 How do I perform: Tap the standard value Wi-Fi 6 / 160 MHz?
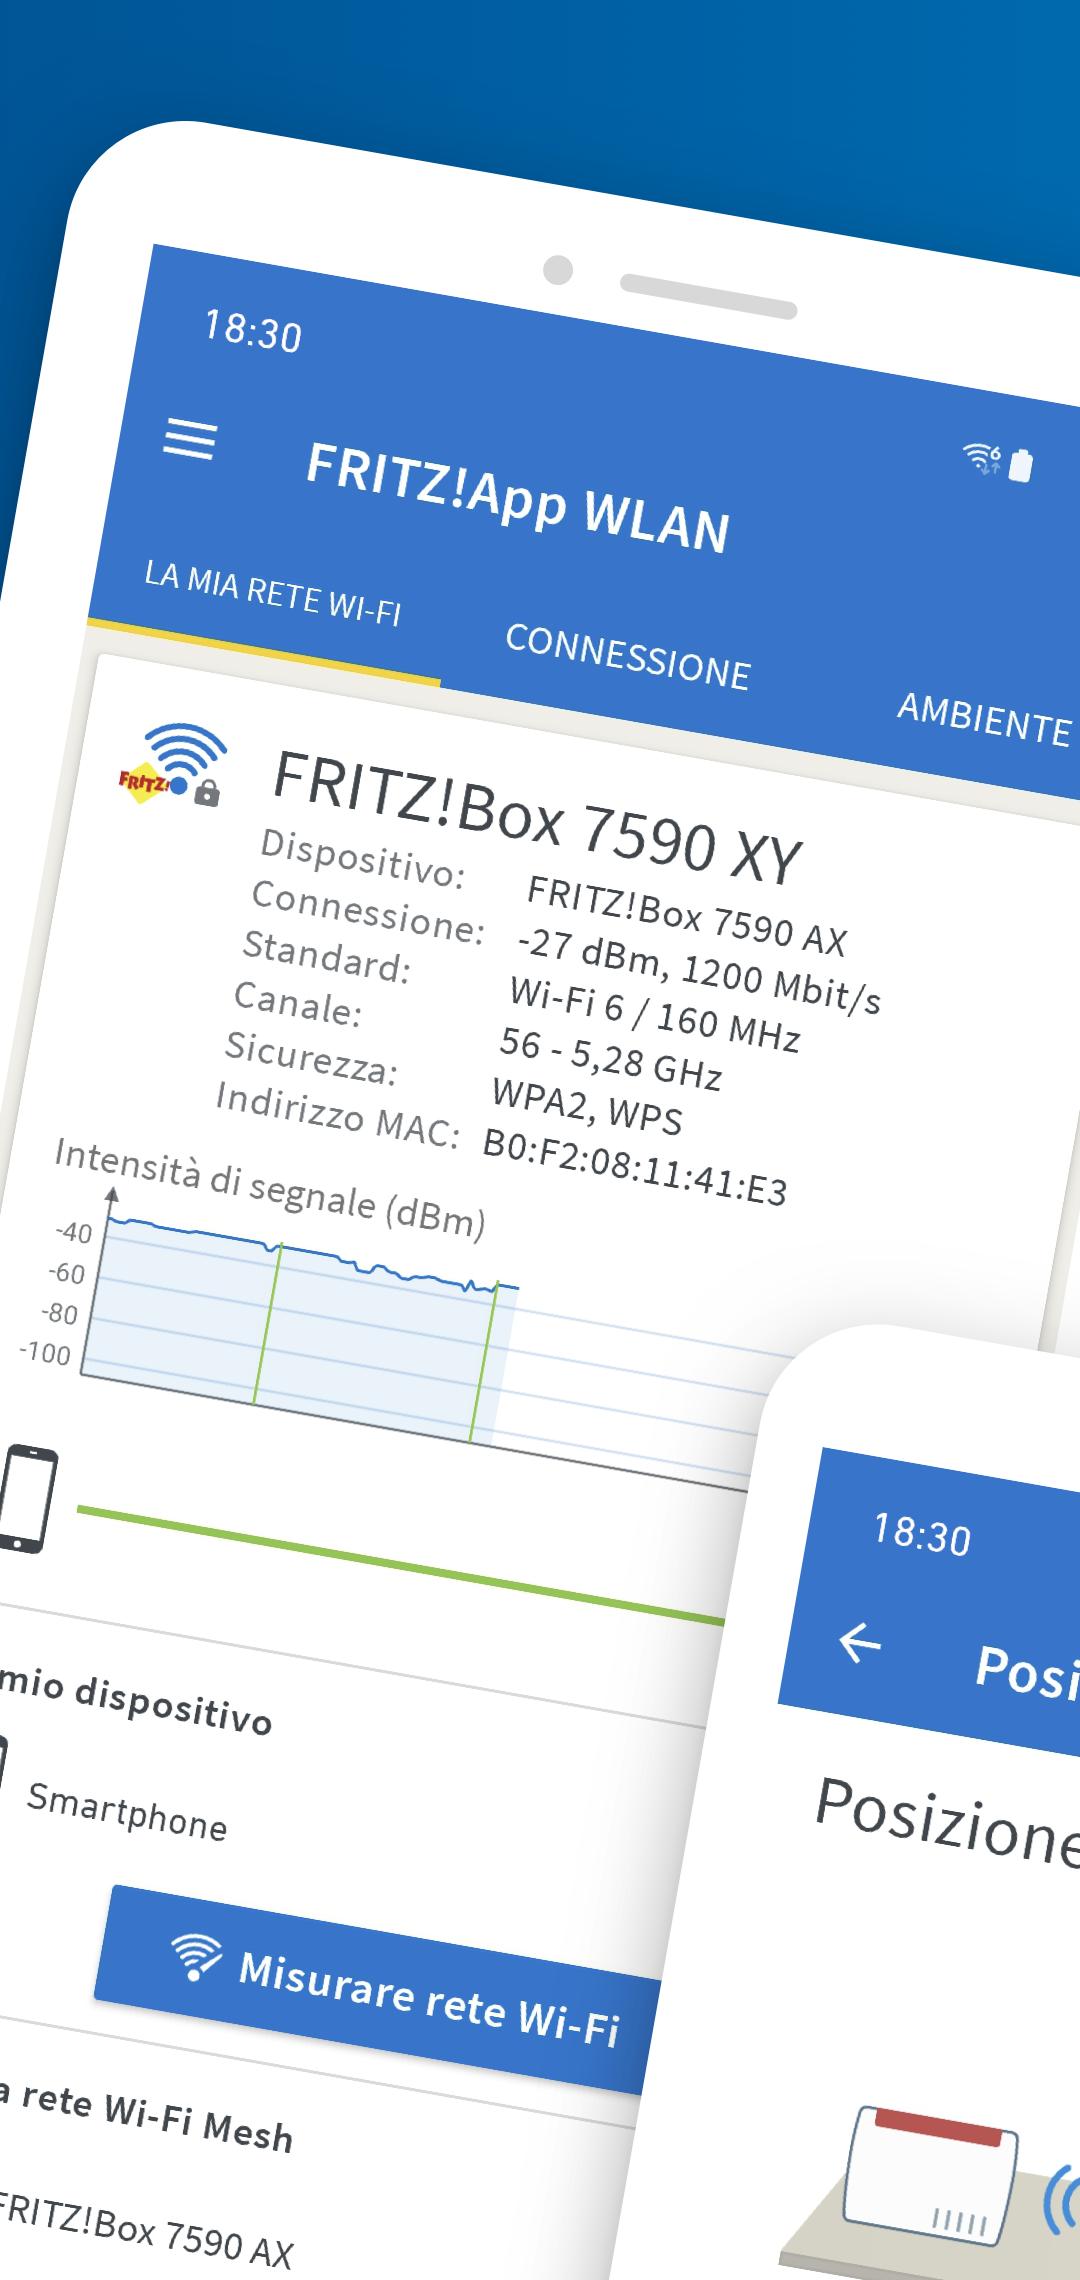[654, 1014]
